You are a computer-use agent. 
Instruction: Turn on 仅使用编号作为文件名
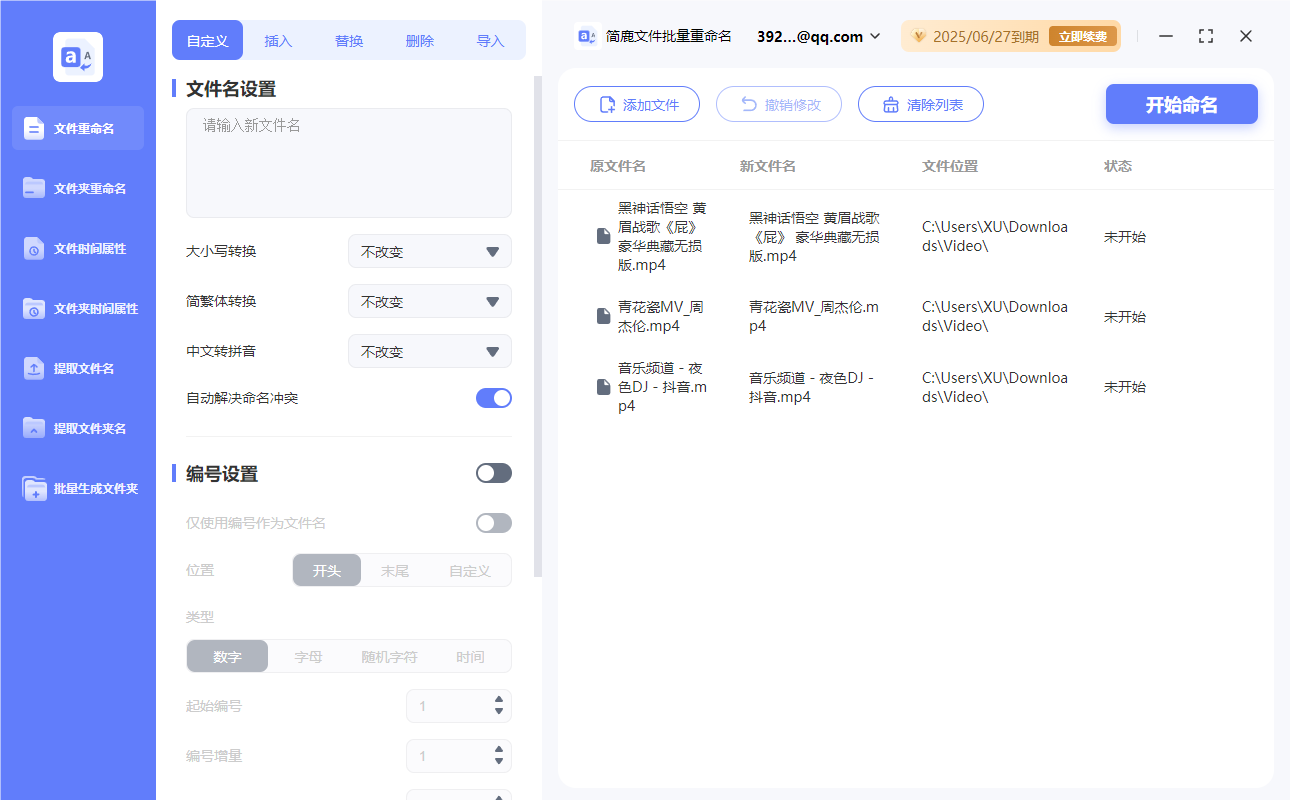pyautogui.click(x=493, y=522)
